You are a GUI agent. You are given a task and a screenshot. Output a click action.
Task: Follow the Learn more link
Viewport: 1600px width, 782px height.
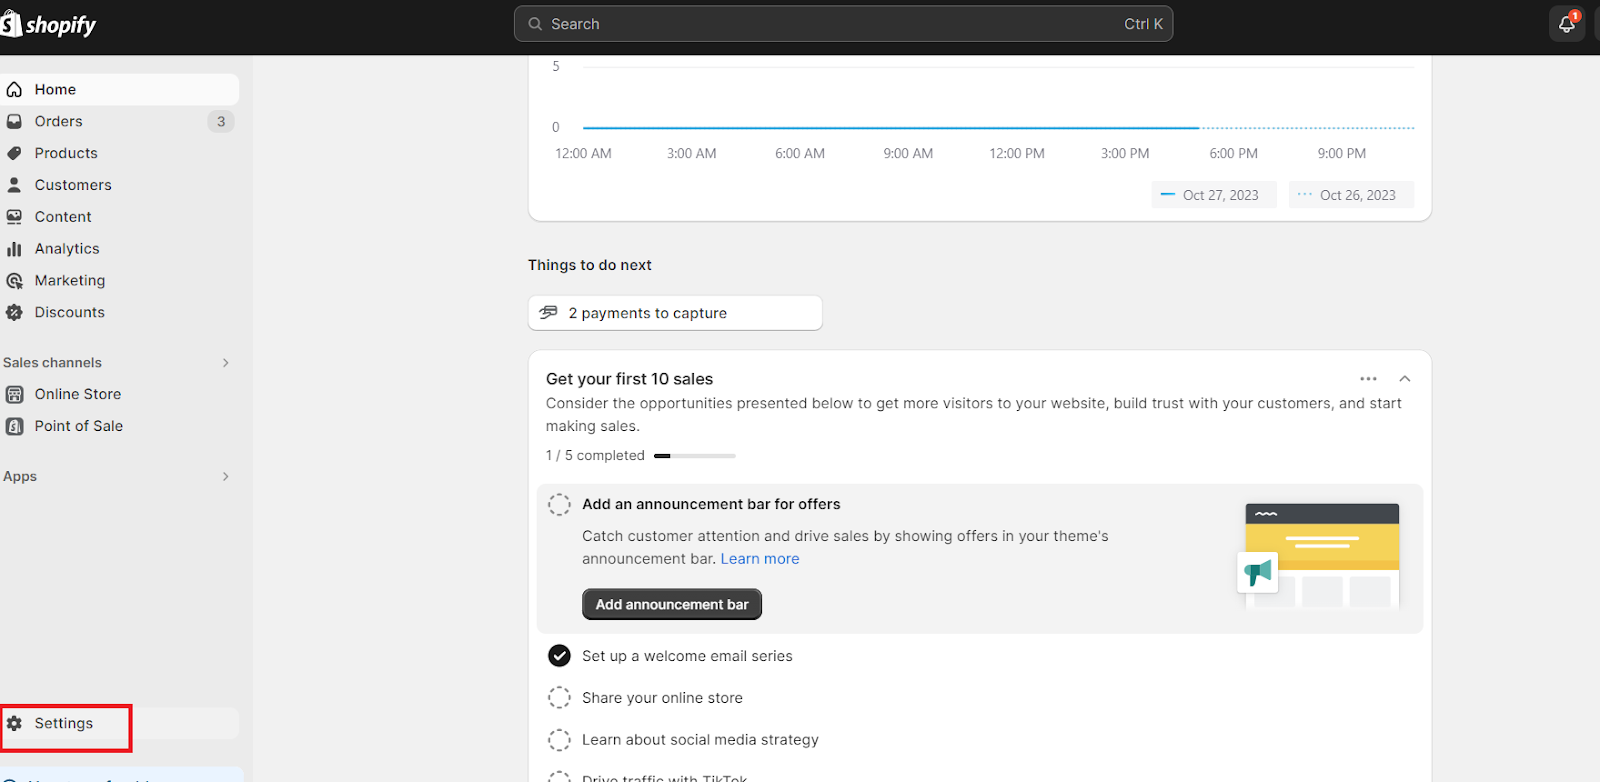point(759,559)
